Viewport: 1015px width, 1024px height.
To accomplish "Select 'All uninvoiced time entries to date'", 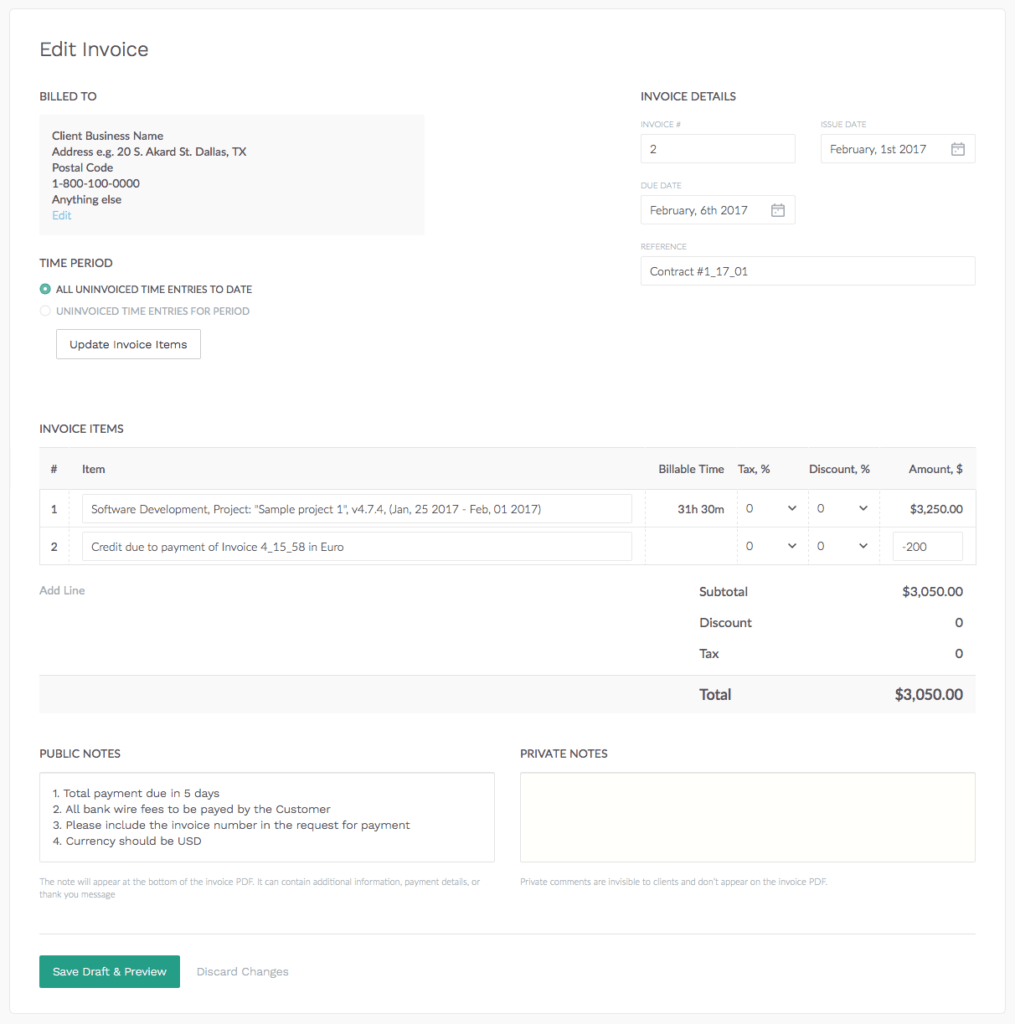I will (x=44, y=288).
